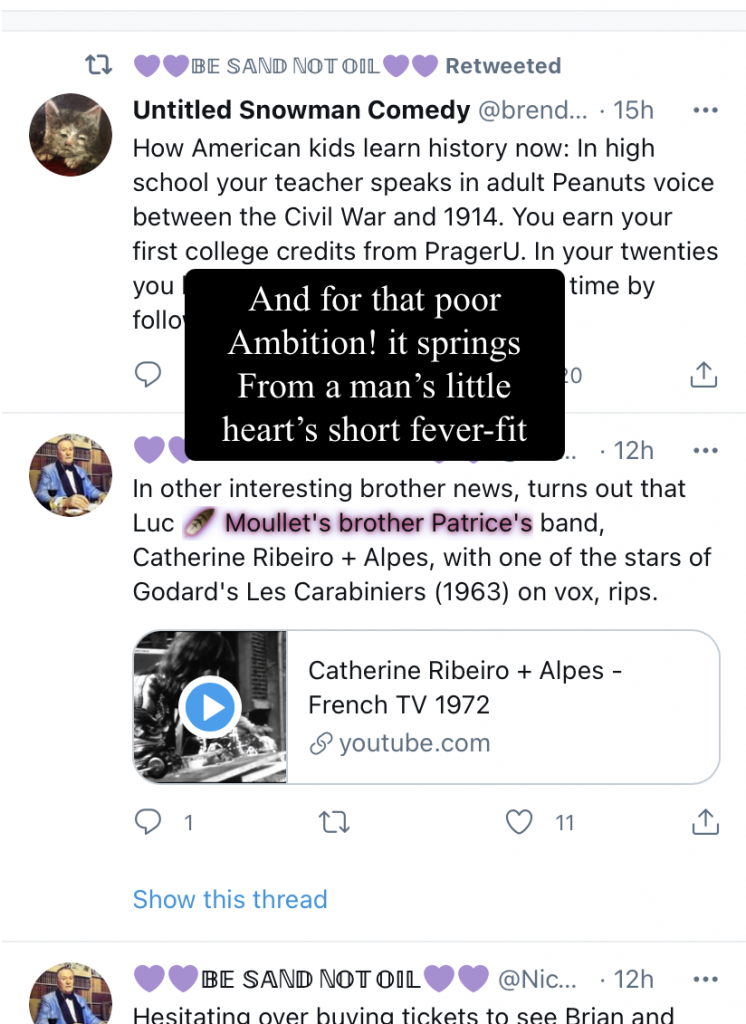Share the Untitled Snowman Comedy tweet

tap(704, 375)
